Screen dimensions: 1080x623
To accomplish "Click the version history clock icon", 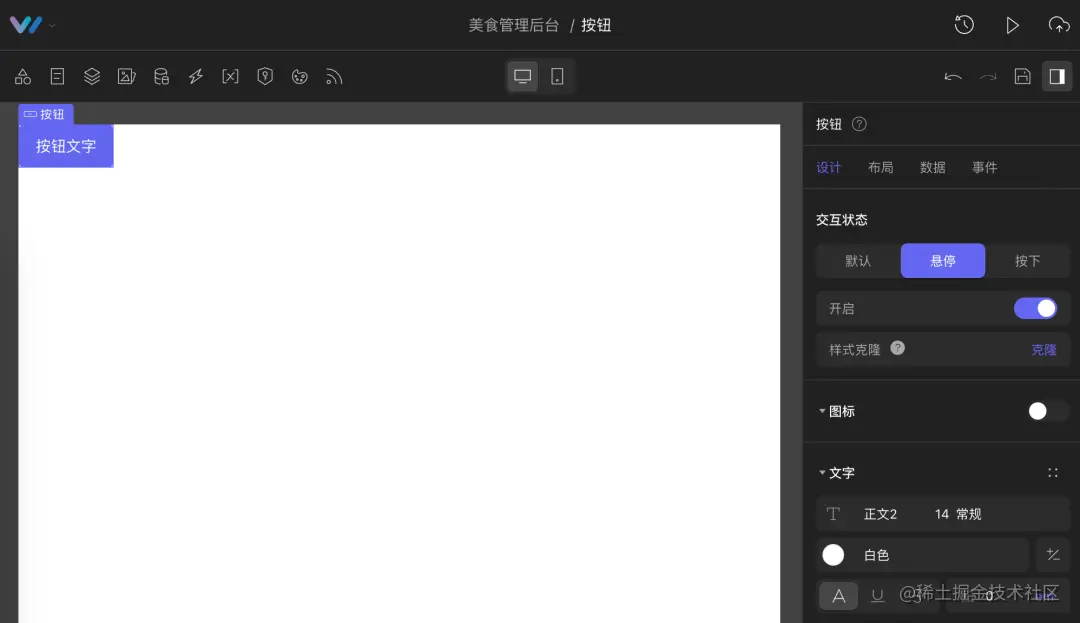I will (x=963, y=25).
